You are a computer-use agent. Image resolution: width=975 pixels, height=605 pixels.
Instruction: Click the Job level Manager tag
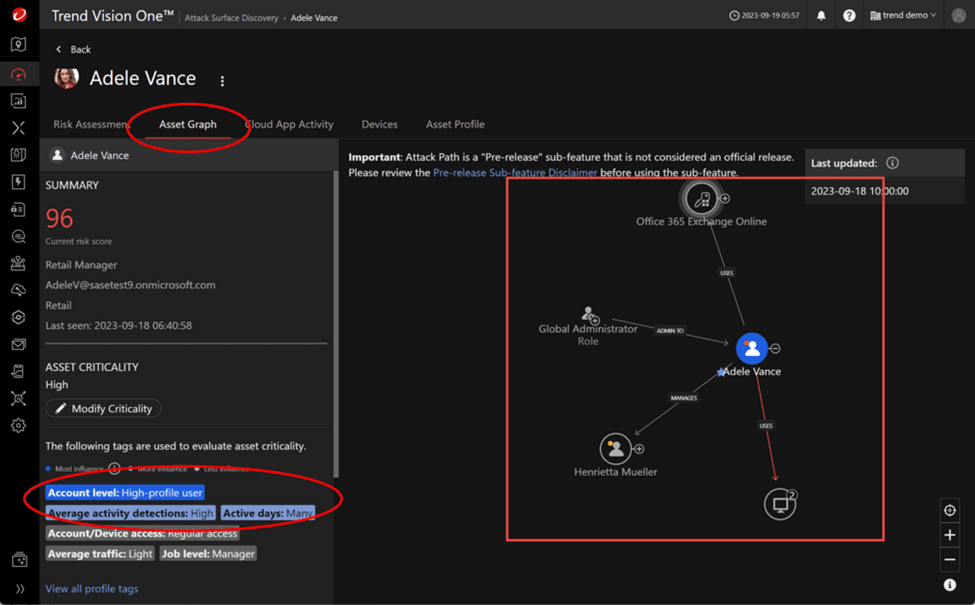pyautogui.click(x=208, y=553)
